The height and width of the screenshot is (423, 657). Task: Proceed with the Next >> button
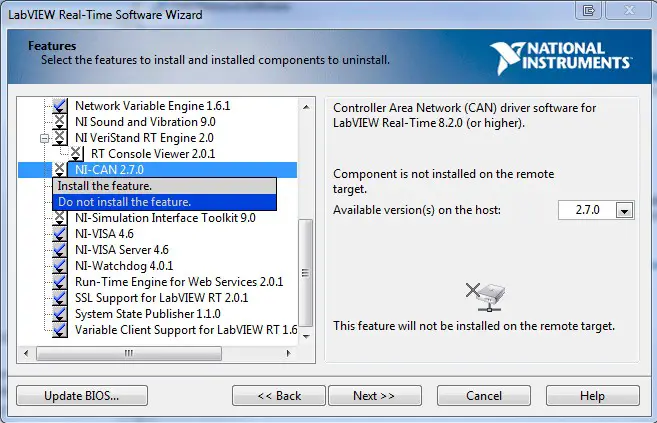[x=375, y=396]
